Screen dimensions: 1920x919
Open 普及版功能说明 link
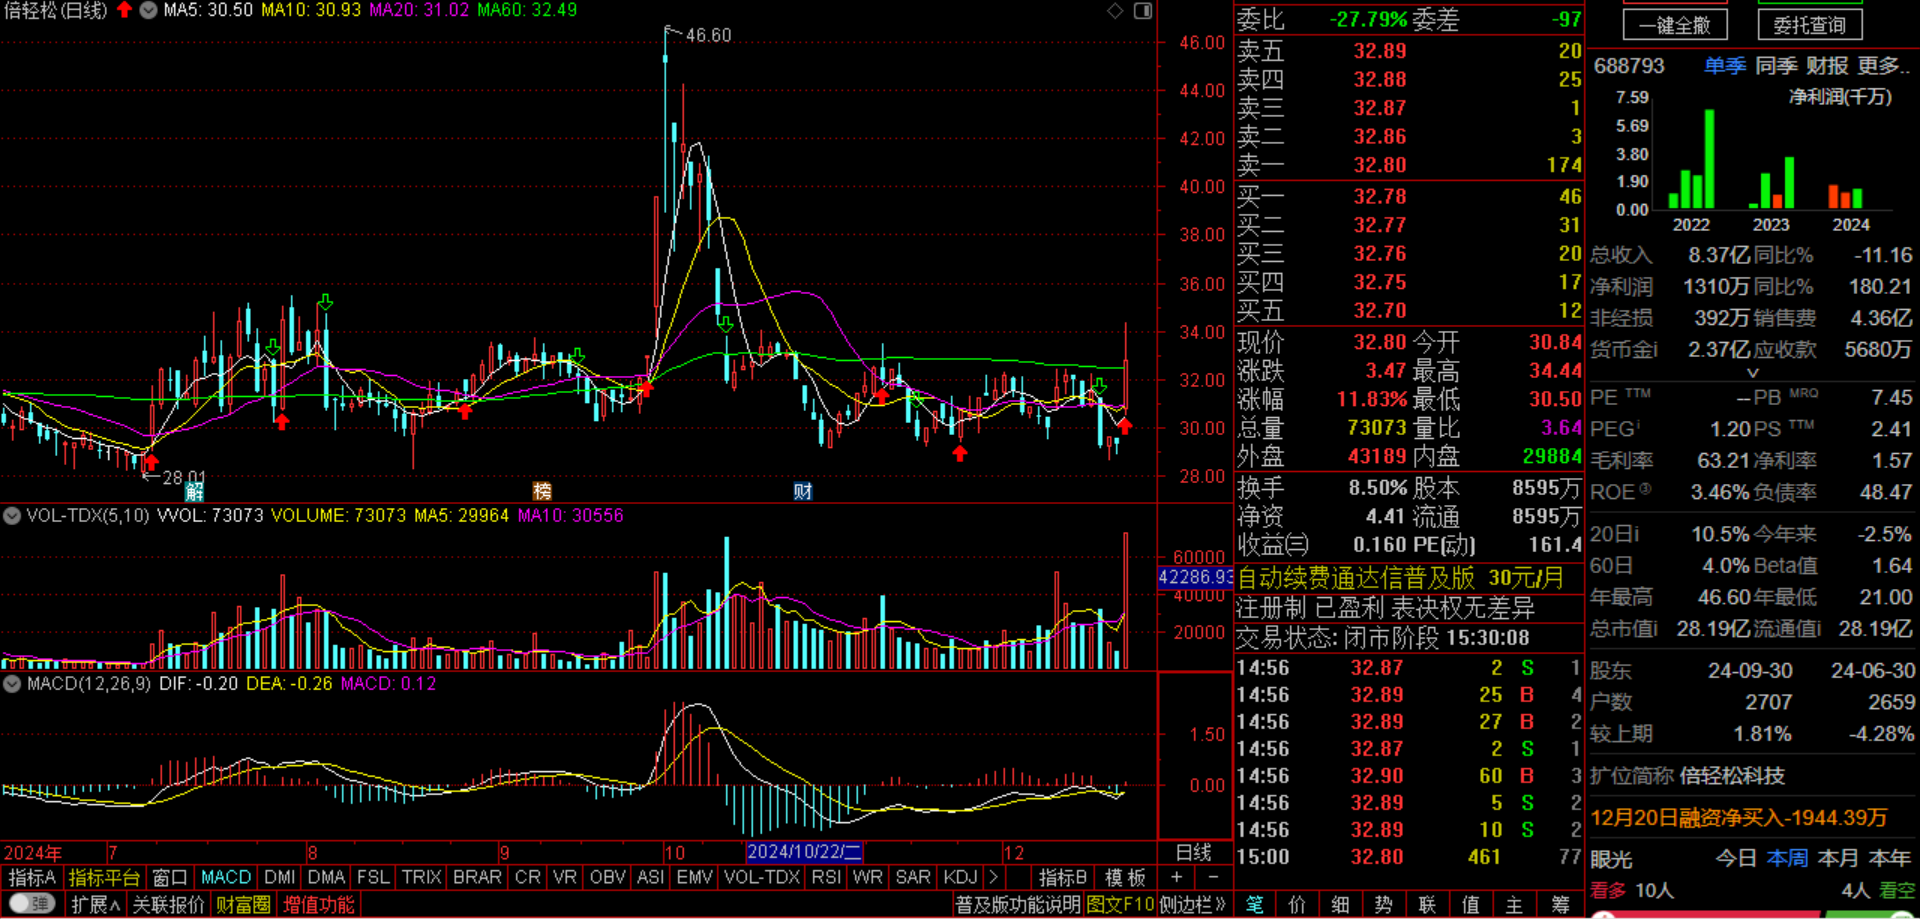1018,905
